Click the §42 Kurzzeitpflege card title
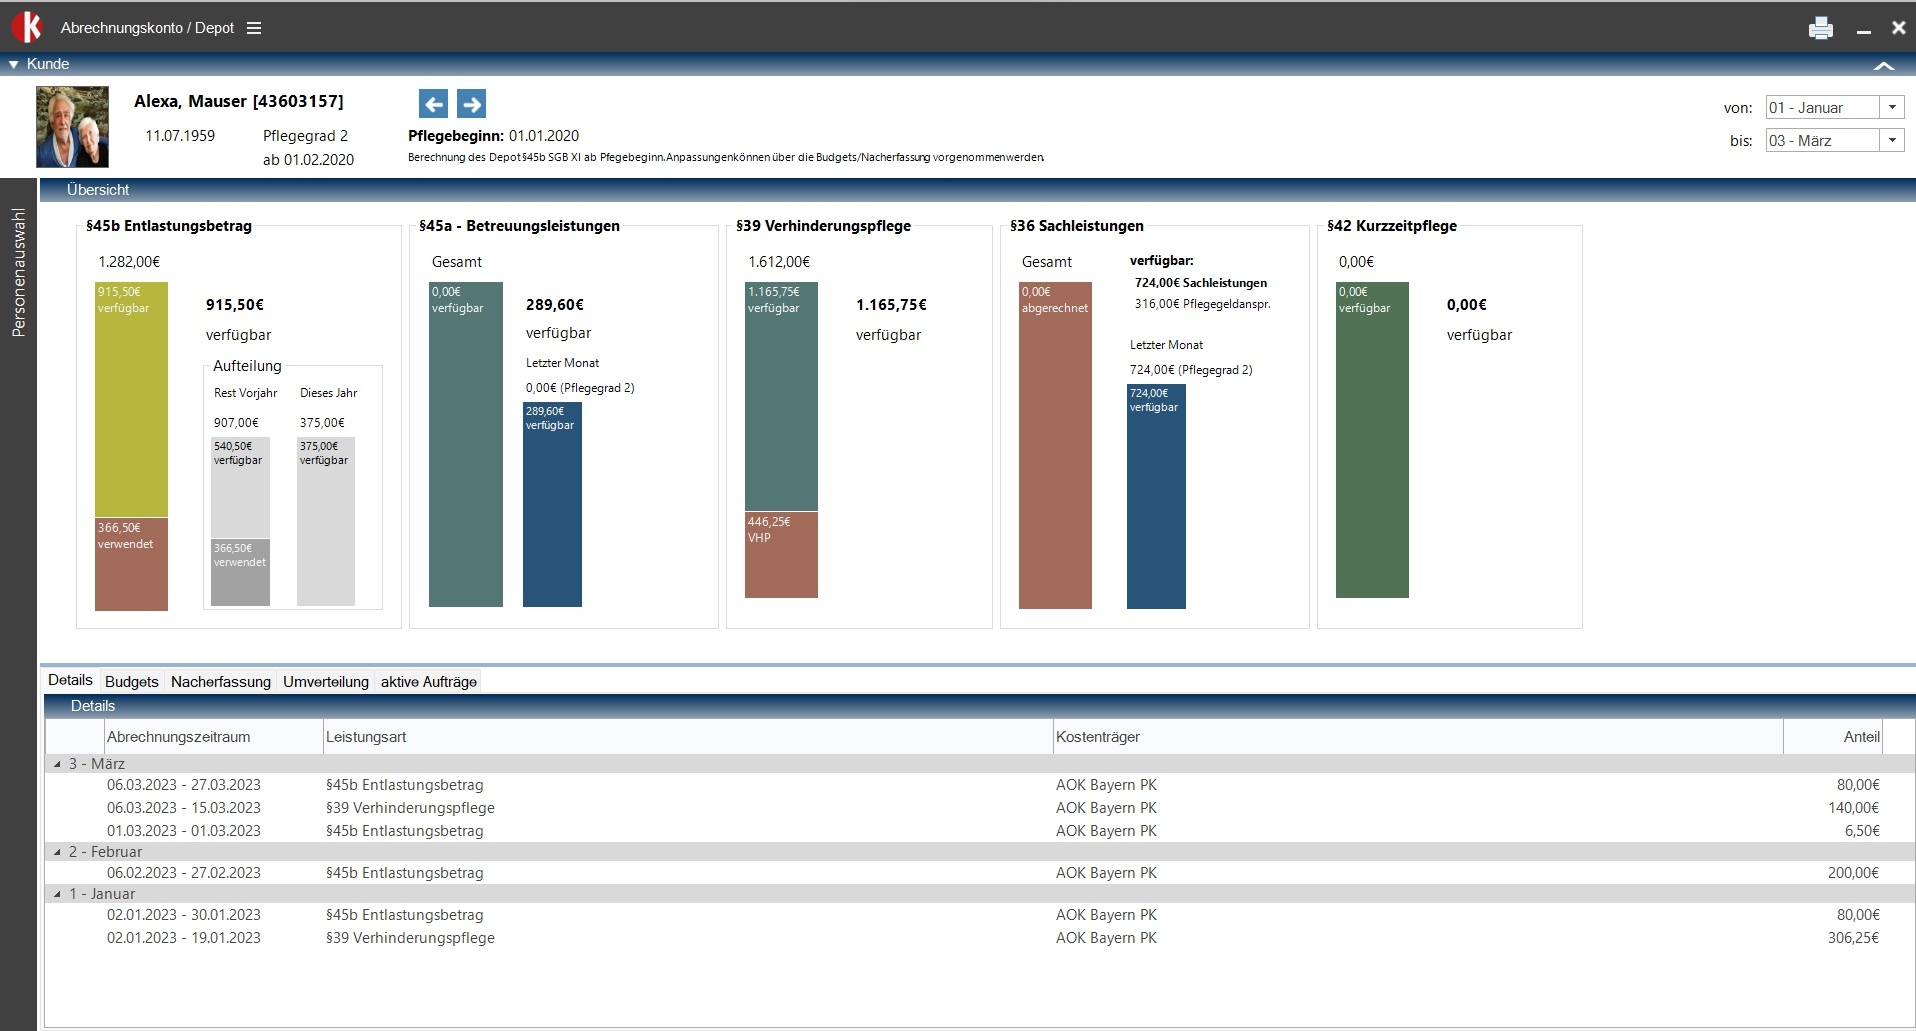Screen dimensions: 1916x1031 tap(1392, 226)
